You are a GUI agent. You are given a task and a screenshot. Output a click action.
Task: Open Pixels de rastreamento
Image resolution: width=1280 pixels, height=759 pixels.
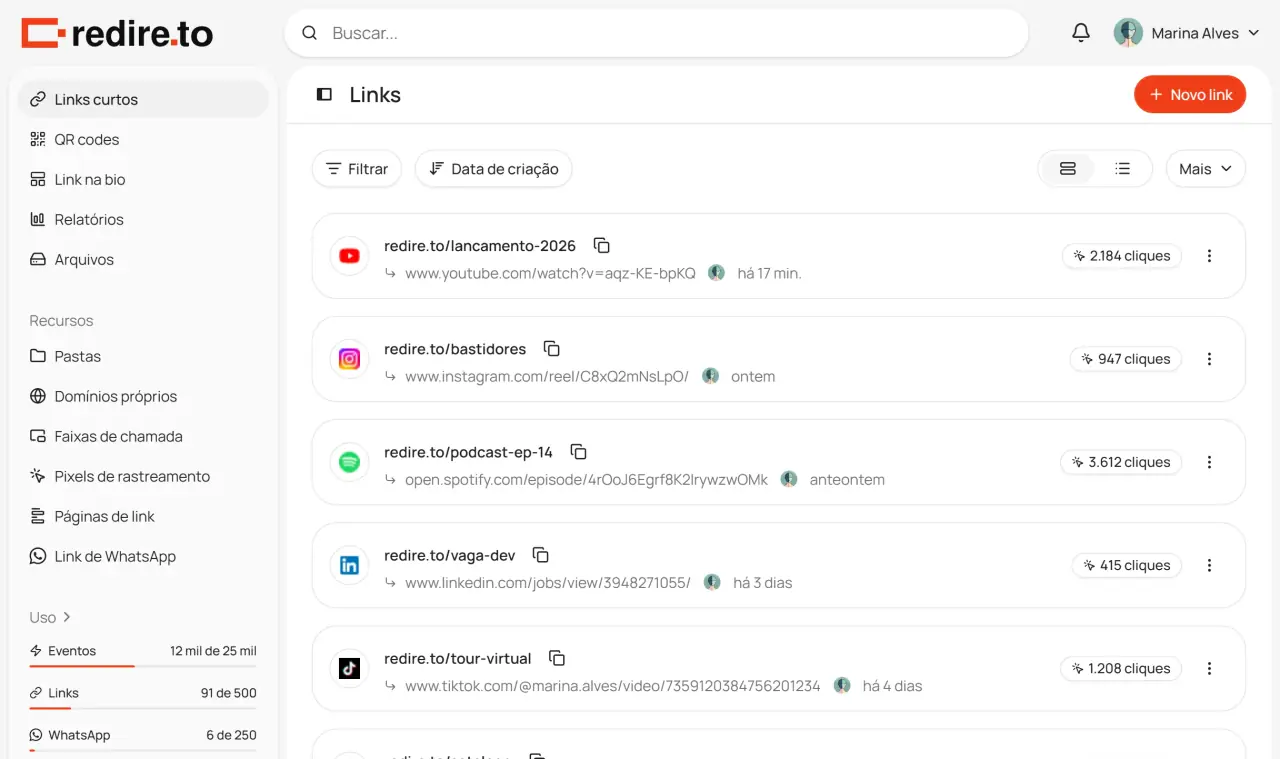click(x=143, y=476)
